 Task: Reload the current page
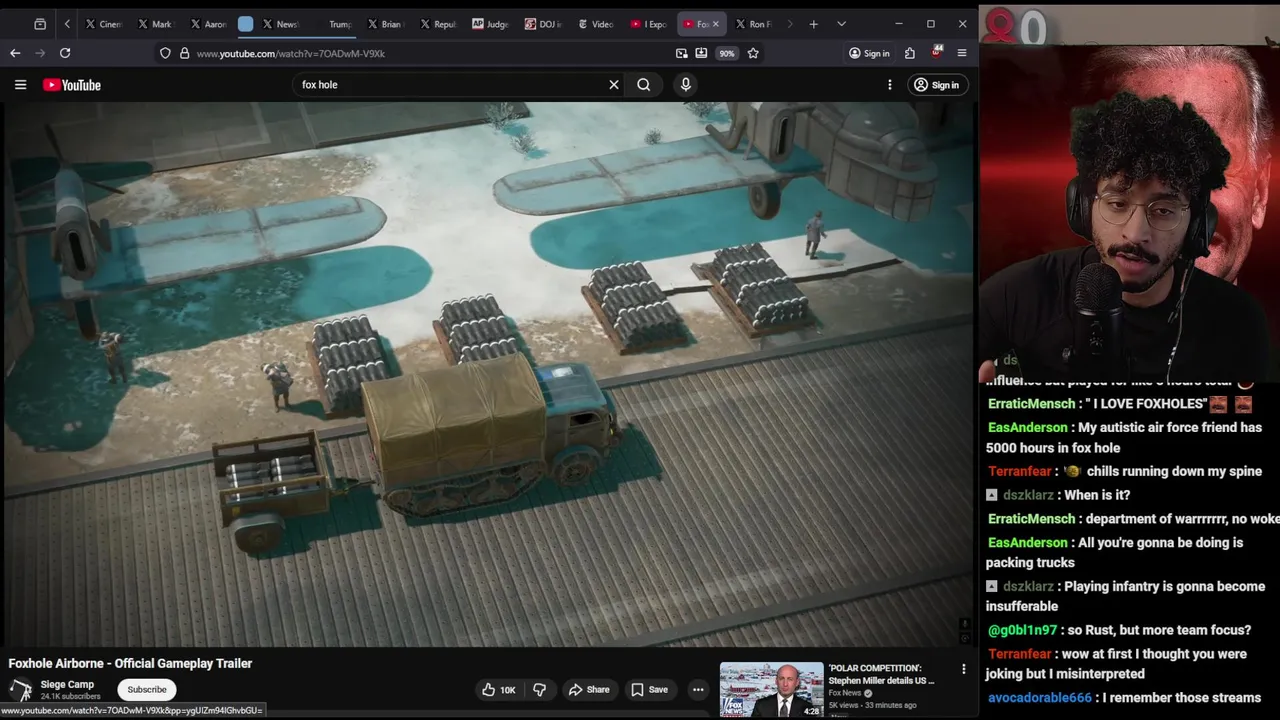(65, 53)
